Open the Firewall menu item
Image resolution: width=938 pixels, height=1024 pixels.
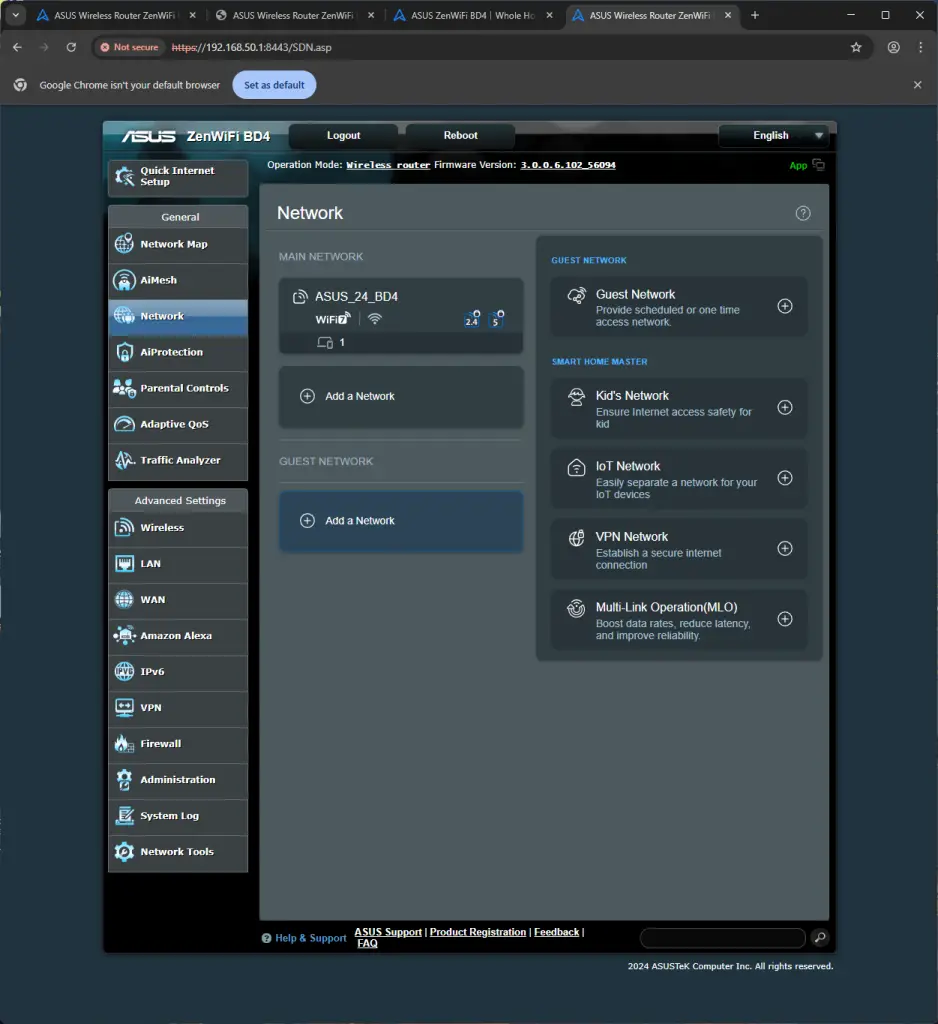click(178, 744)
